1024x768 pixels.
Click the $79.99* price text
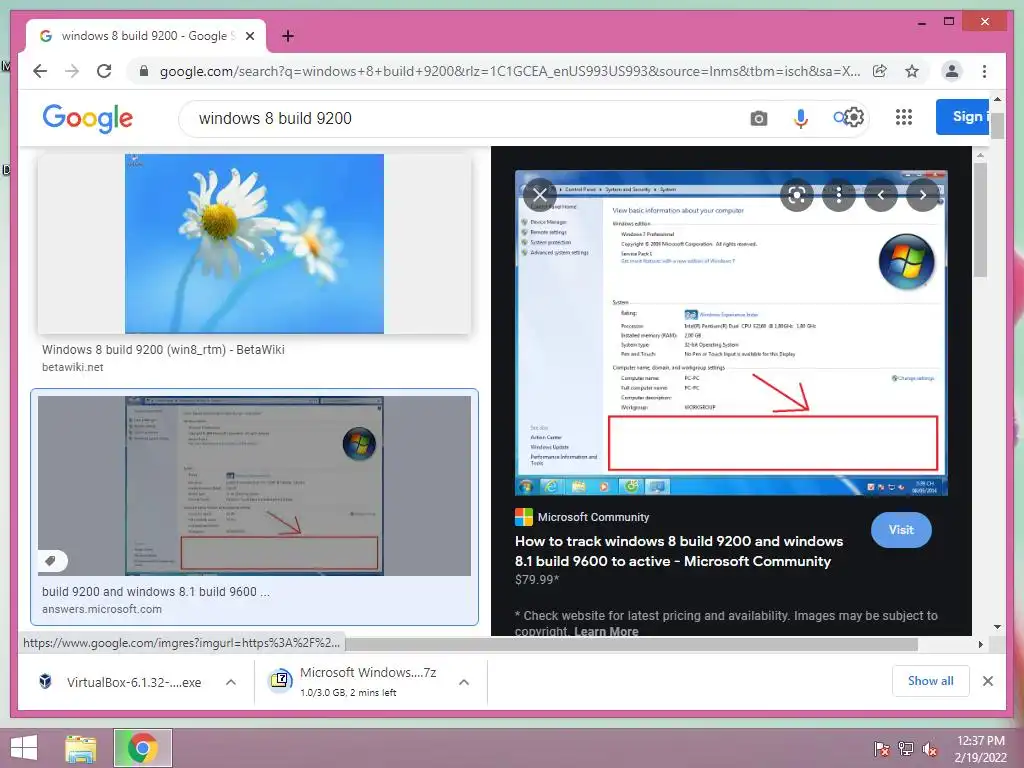click(537, 579)
